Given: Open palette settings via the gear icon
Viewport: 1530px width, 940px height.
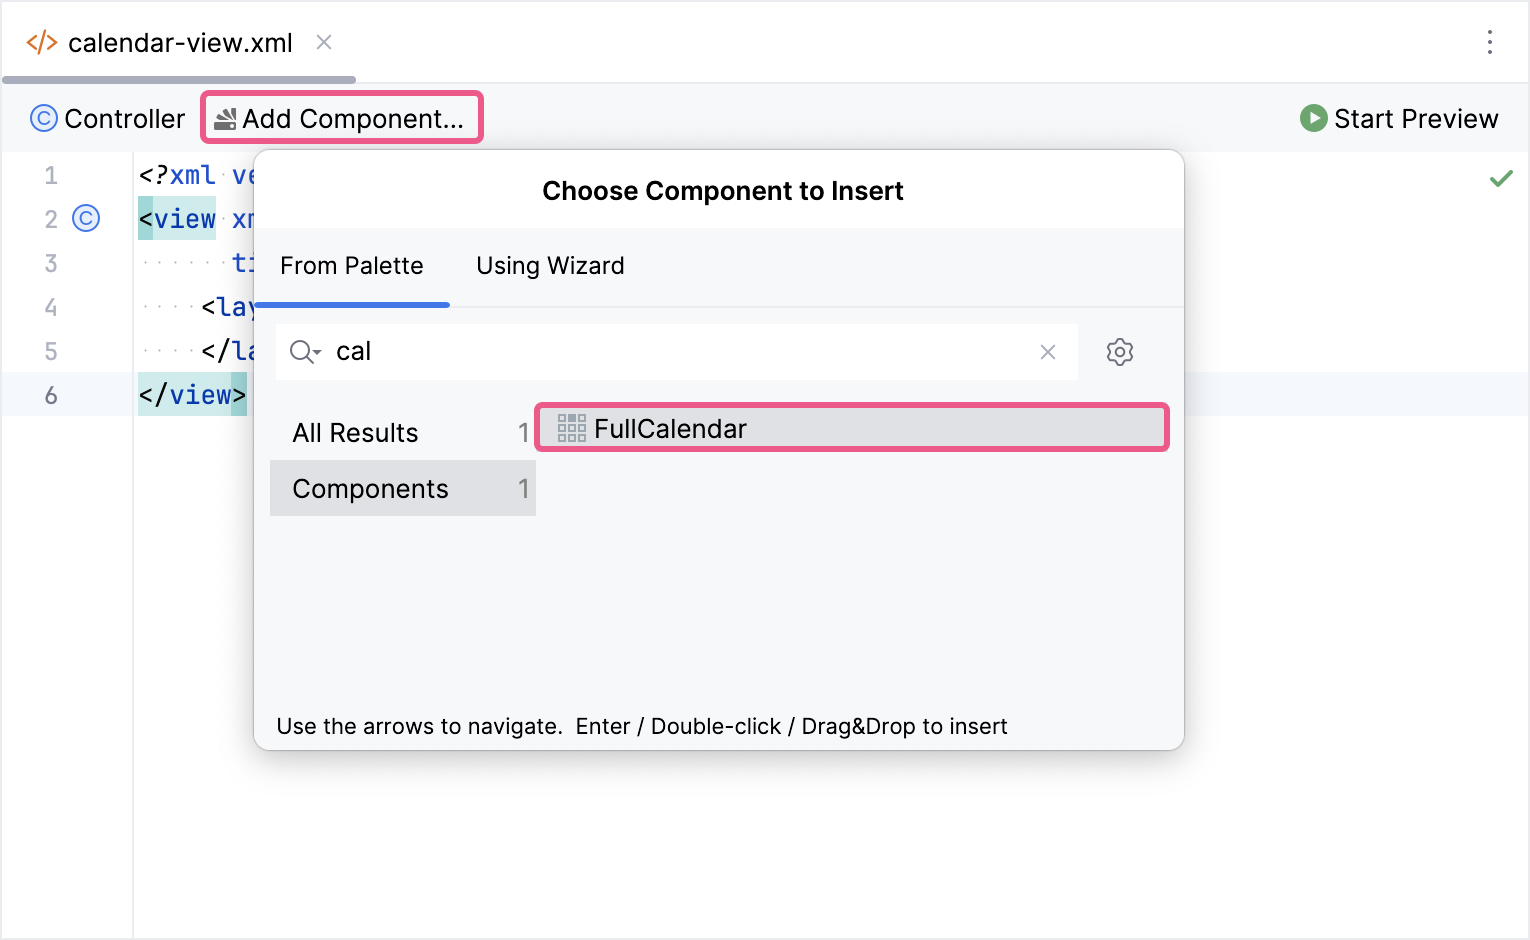Looking at the screenshot, I should [1119, 352].
